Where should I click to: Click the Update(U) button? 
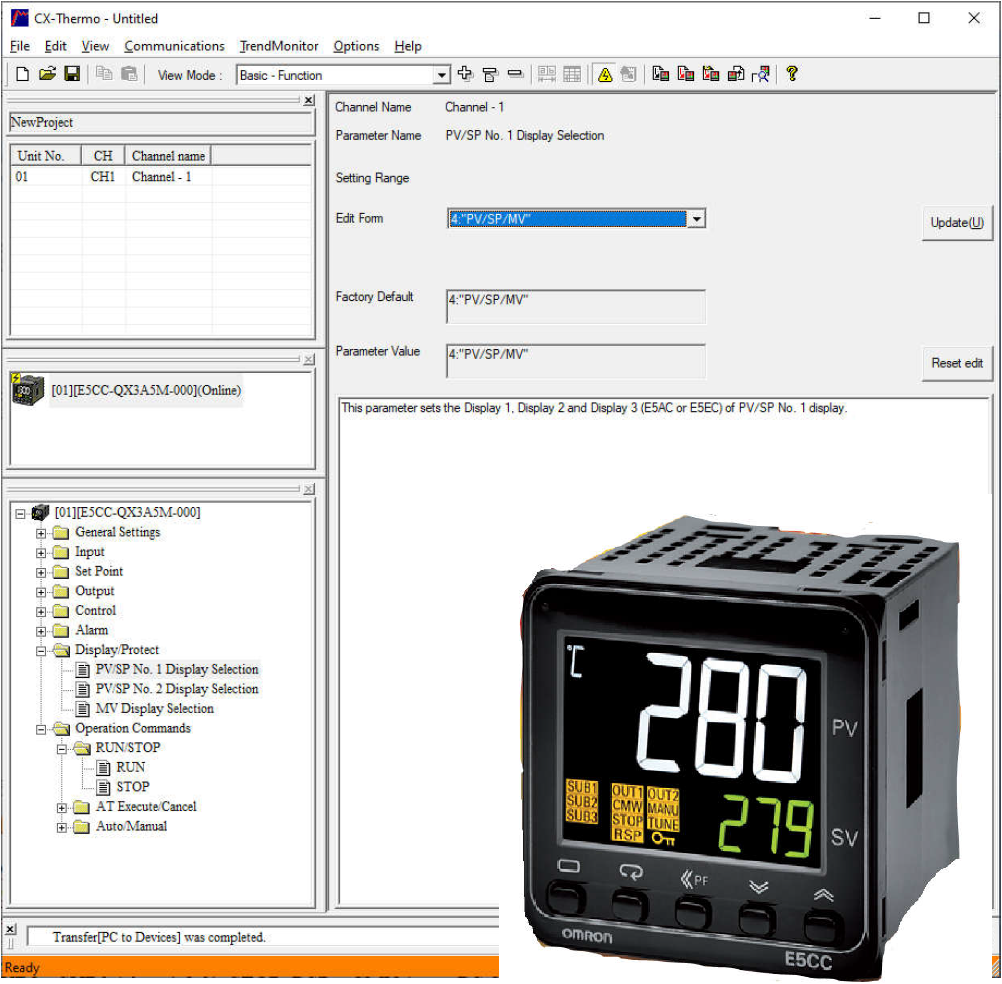pyautogui.click(x=957, y=222)
